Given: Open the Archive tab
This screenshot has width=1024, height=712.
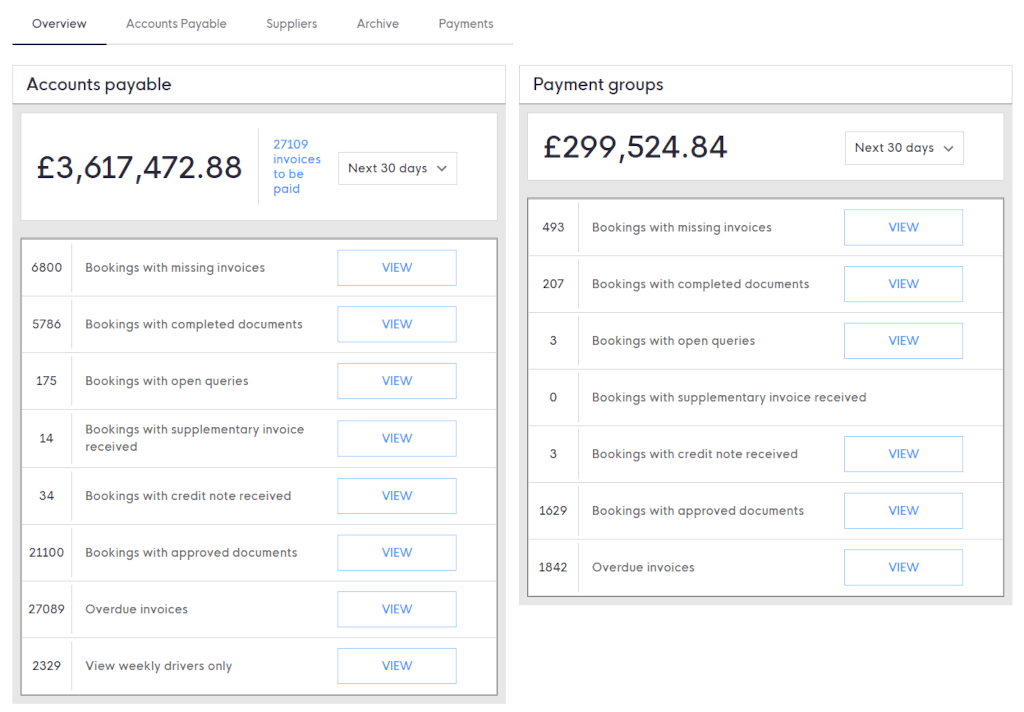Looking at the screenshot, I should coord(377,24).
